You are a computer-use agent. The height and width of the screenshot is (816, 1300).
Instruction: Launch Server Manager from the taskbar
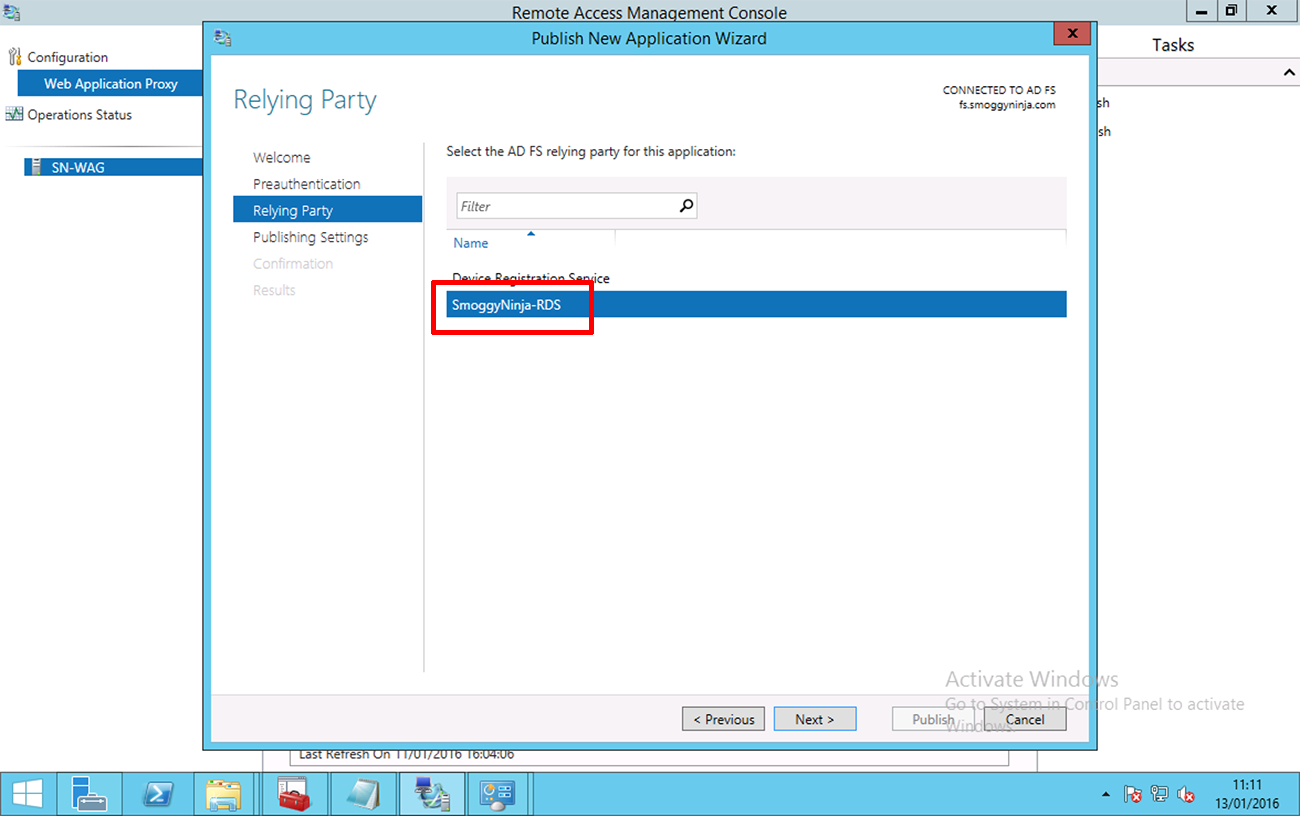pos(89,794)
